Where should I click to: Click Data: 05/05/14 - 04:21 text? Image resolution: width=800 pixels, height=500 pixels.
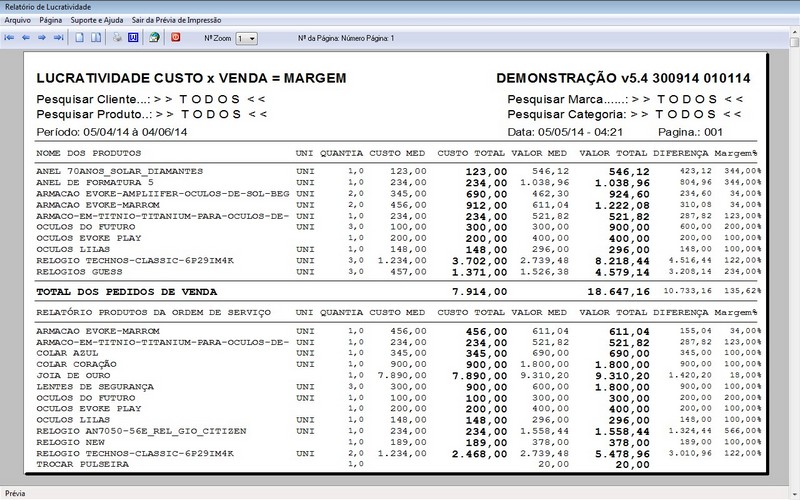pyautogui.click(x=565, y=132)
